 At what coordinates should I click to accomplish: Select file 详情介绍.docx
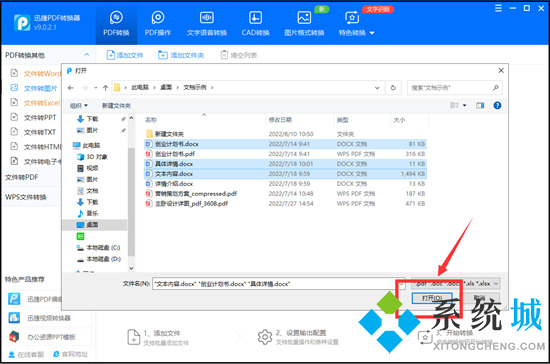(285, 183)
